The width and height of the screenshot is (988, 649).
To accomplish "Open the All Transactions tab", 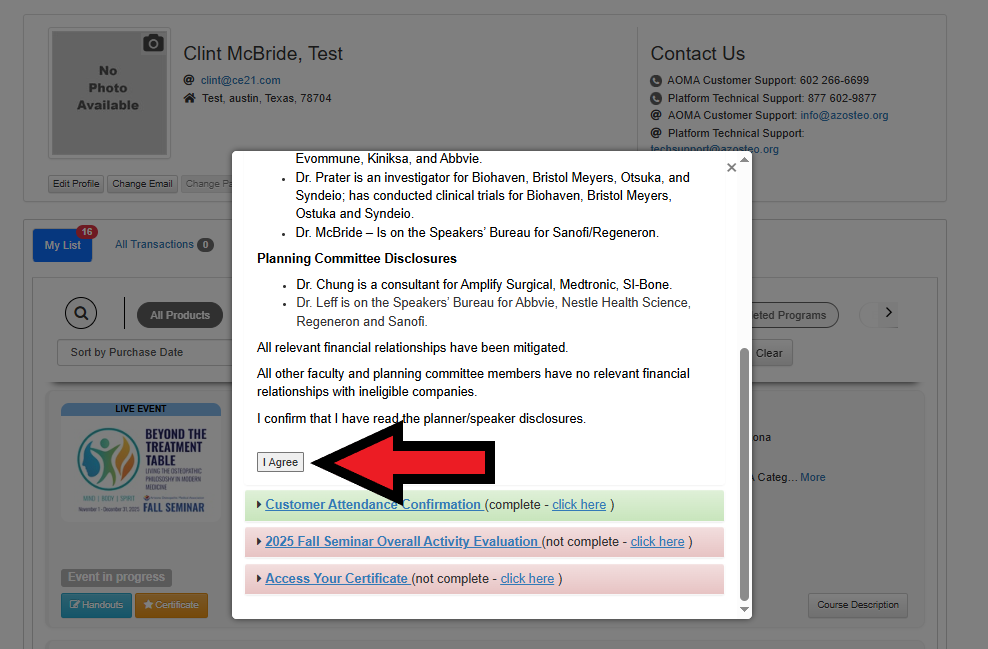I will point(154,245).
